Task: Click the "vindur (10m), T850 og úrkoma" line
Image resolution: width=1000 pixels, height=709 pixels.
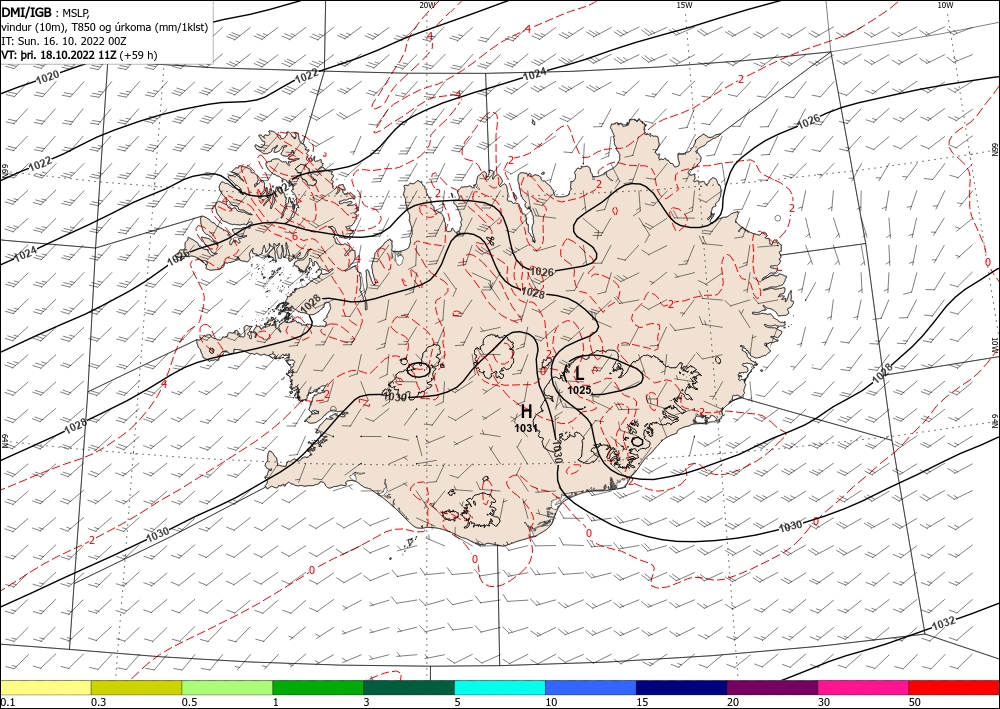Action: point(105,27)
